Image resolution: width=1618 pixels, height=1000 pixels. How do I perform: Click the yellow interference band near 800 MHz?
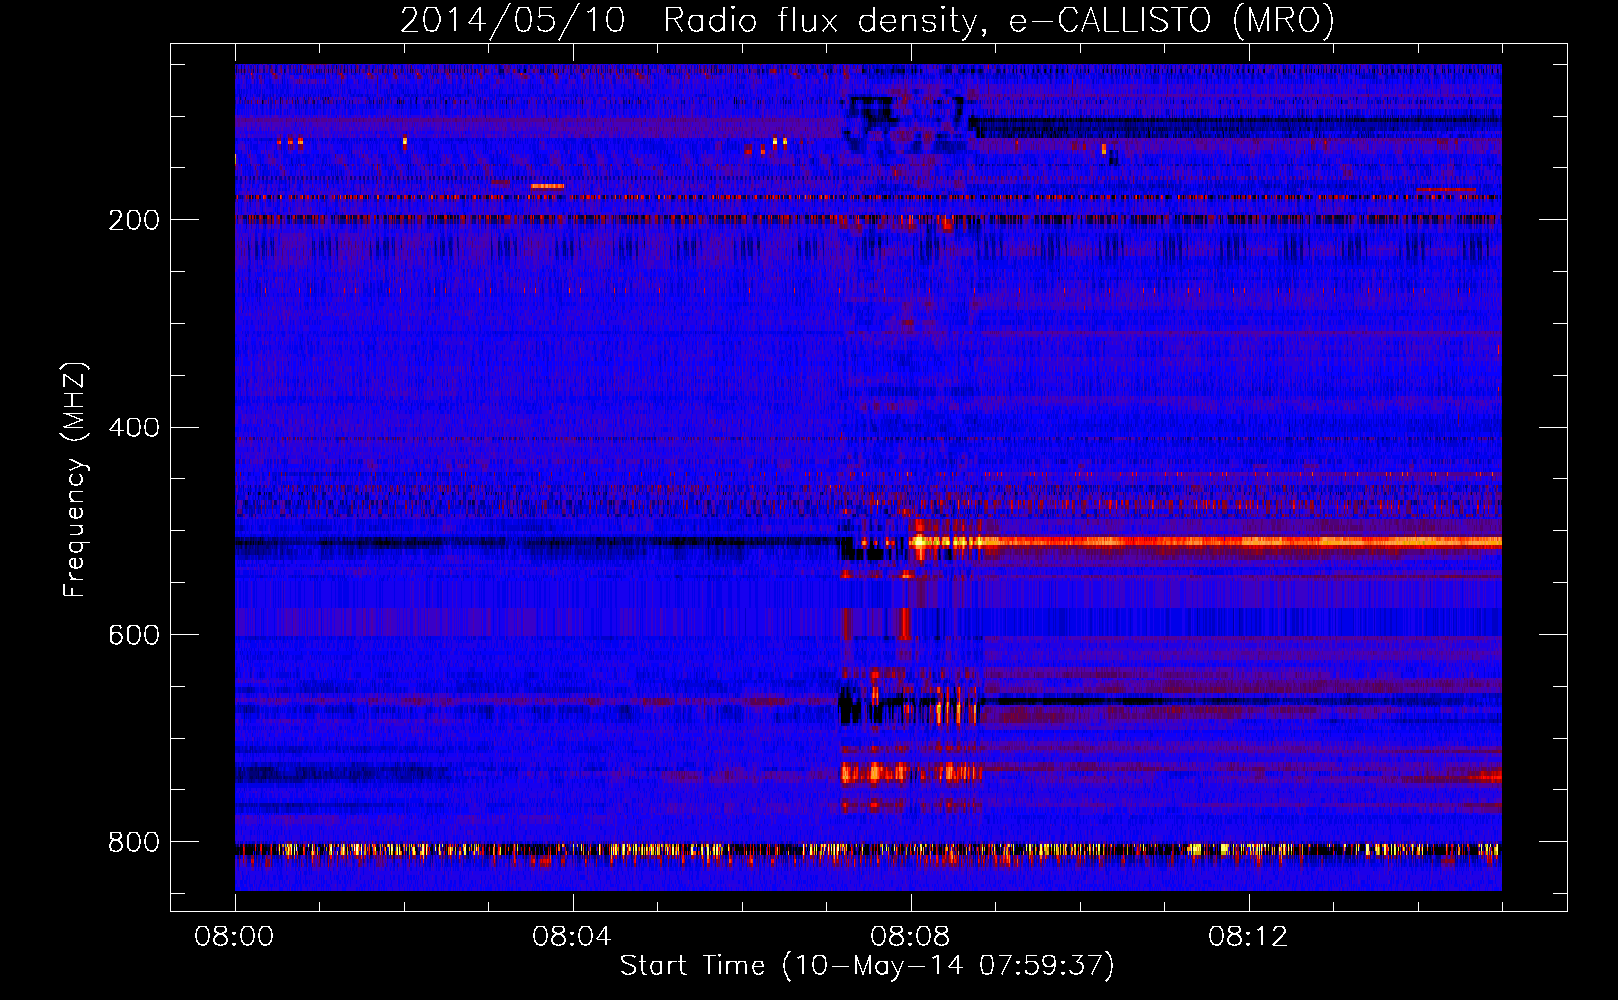pos(868,851)
